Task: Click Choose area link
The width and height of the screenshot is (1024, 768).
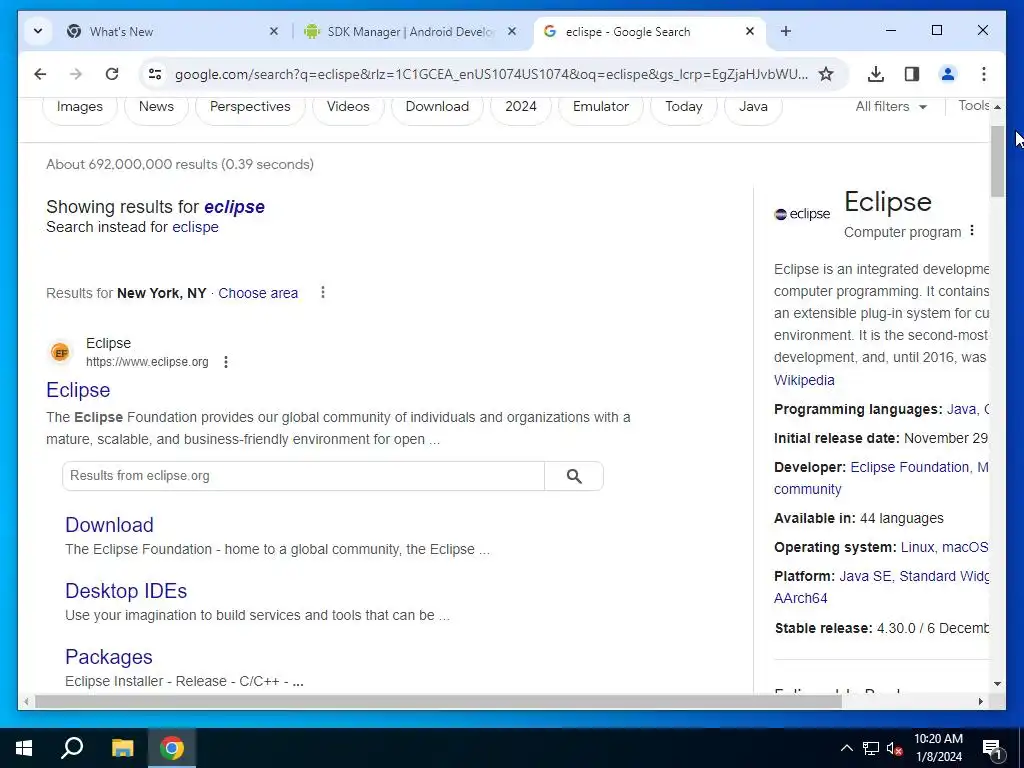Action: pos(258,293)
